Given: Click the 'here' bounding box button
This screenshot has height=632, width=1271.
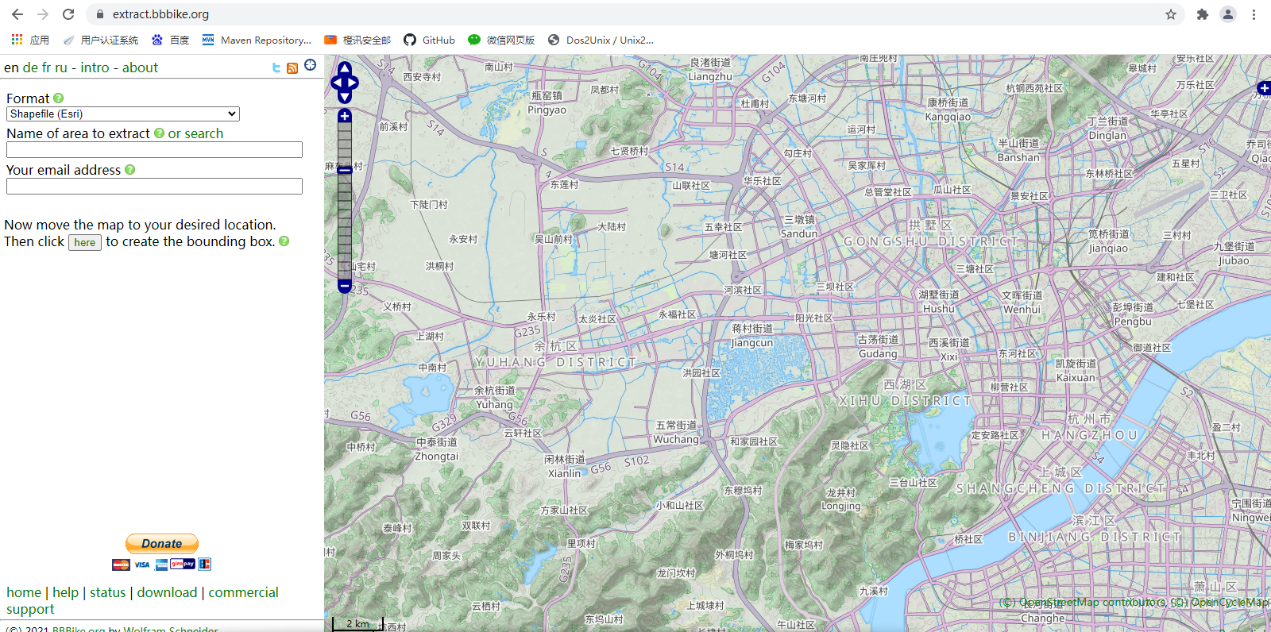Looking at the screenshot, I should point(85,242).
